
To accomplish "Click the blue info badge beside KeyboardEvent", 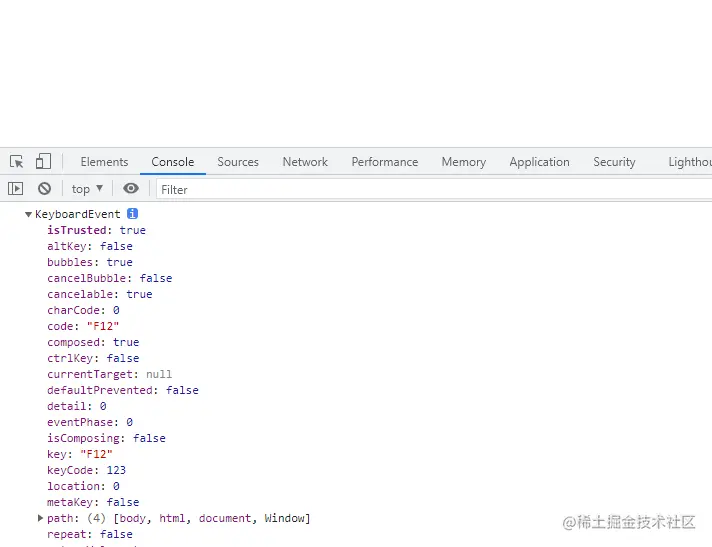I will coord(132,213).
